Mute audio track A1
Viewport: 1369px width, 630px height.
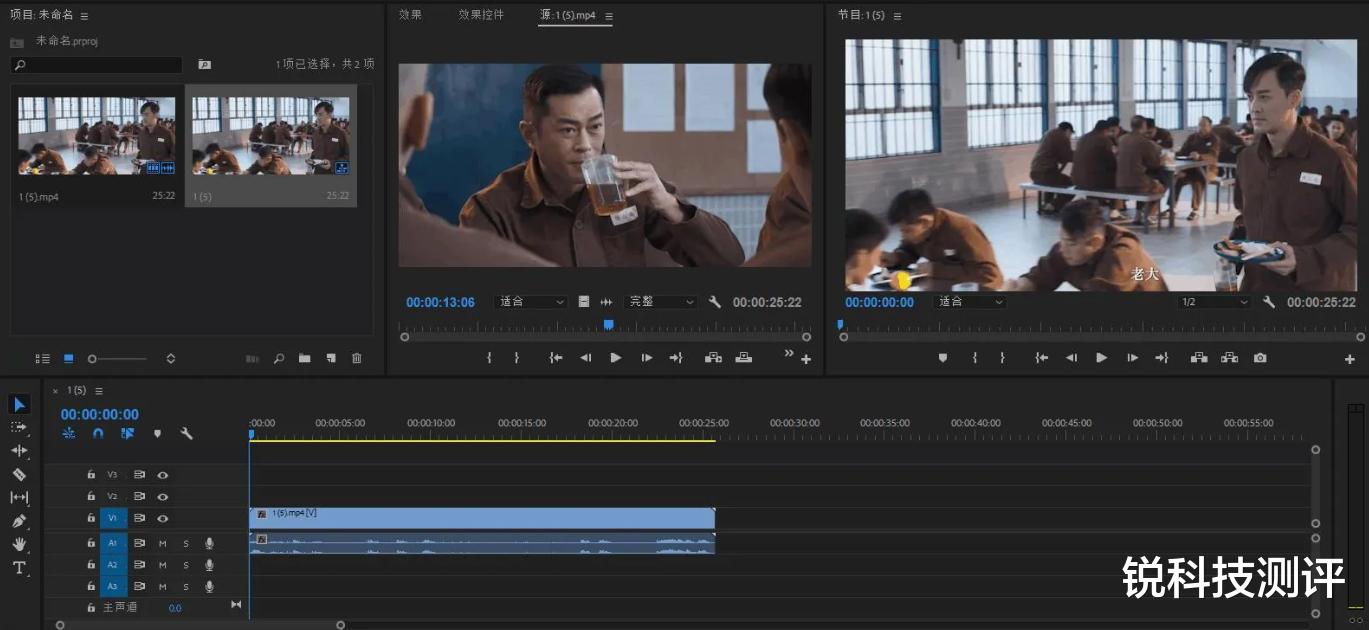162,543
